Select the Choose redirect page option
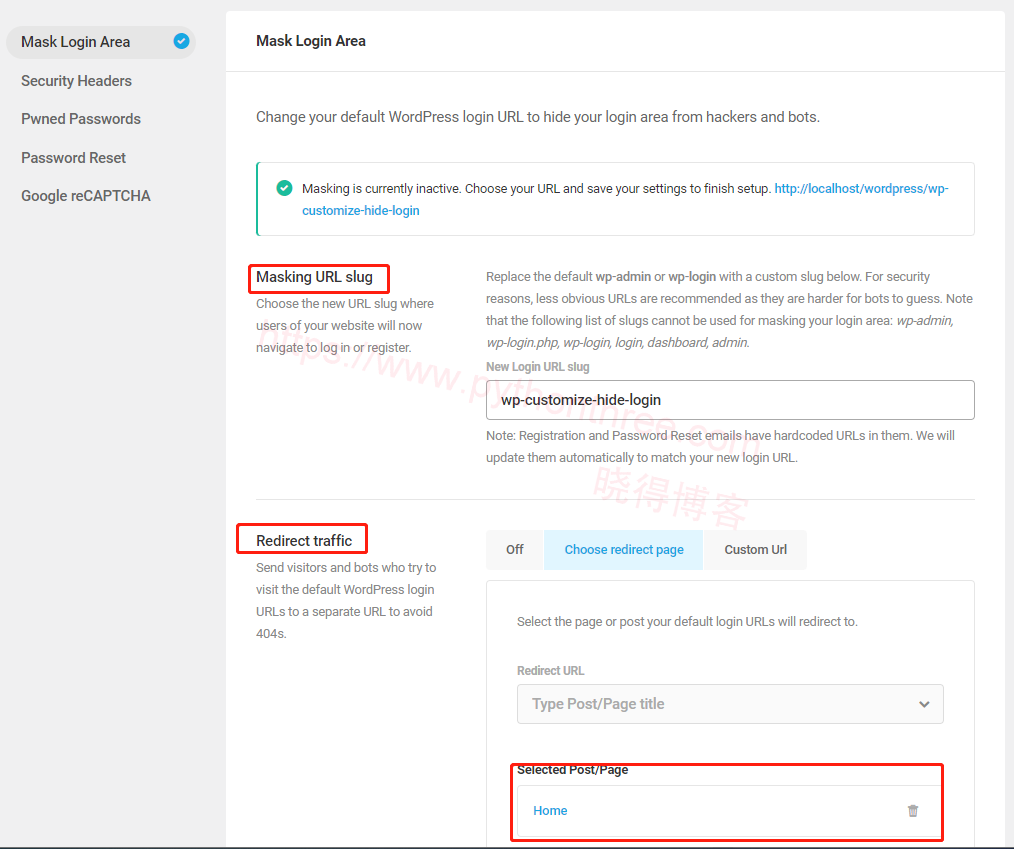The width and height of the screenshot is (1014, 849). click(x=623, y=550)
